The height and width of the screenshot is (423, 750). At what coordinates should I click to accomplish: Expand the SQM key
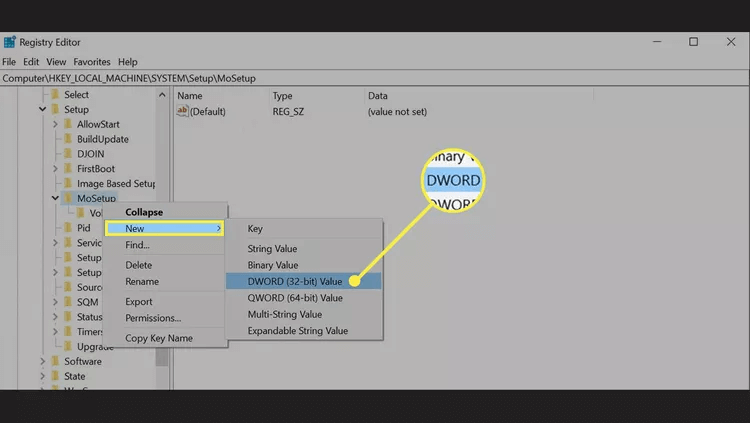[x=55, y=302]
